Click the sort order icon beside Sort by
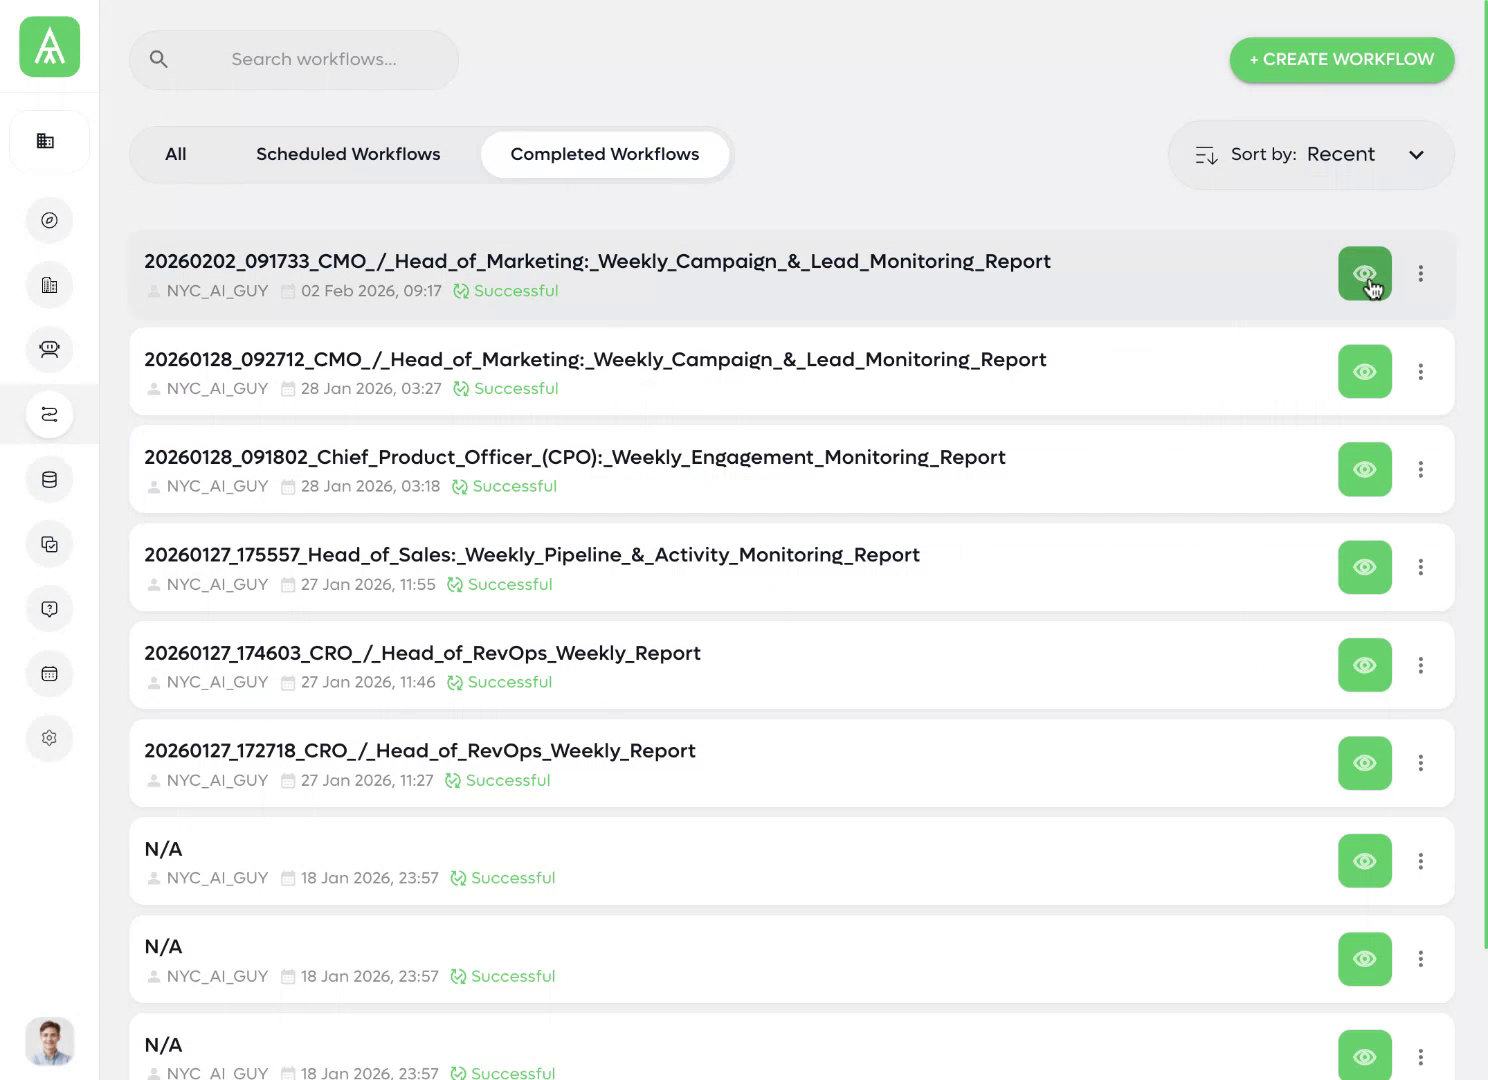 tap(1206, 155)
